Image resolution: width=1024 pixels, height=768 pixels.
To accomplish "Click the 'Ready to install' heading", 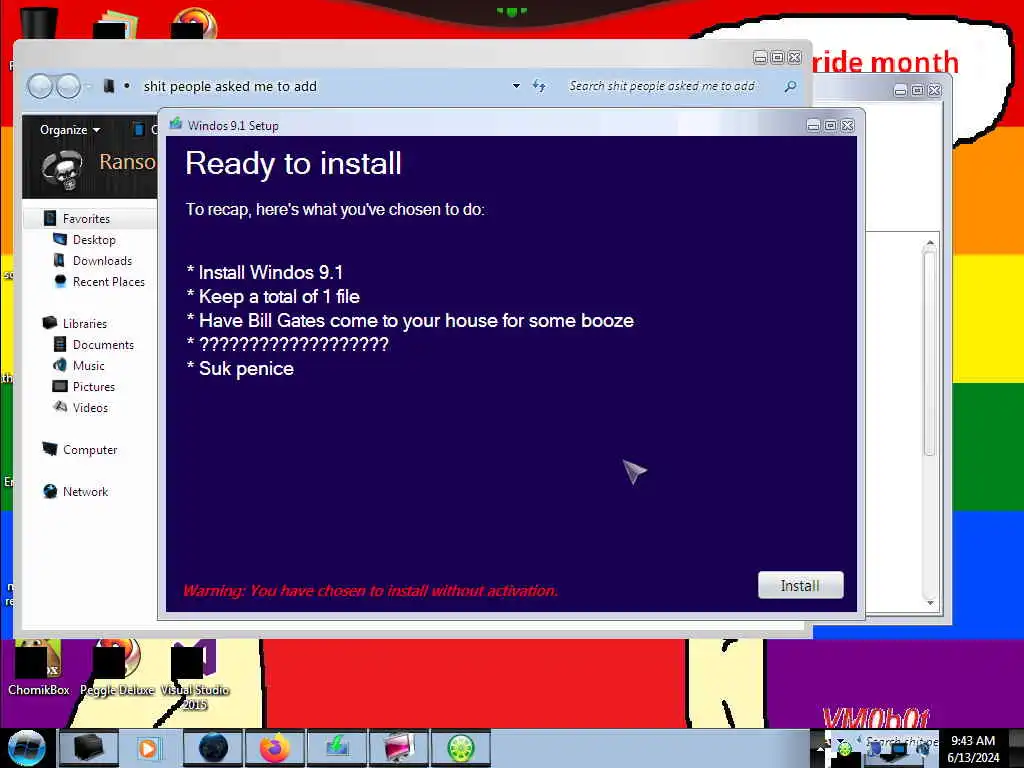I will pos(293,163).
